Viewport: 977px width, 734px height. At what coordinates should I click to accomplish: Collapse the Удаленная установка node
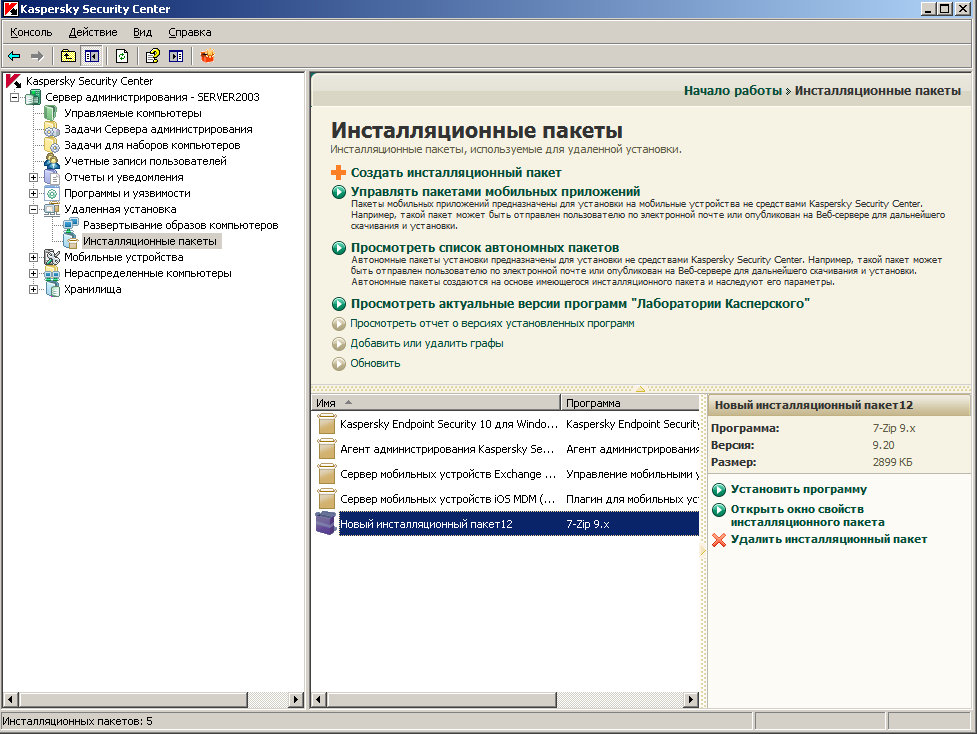[x=34, y=209]
